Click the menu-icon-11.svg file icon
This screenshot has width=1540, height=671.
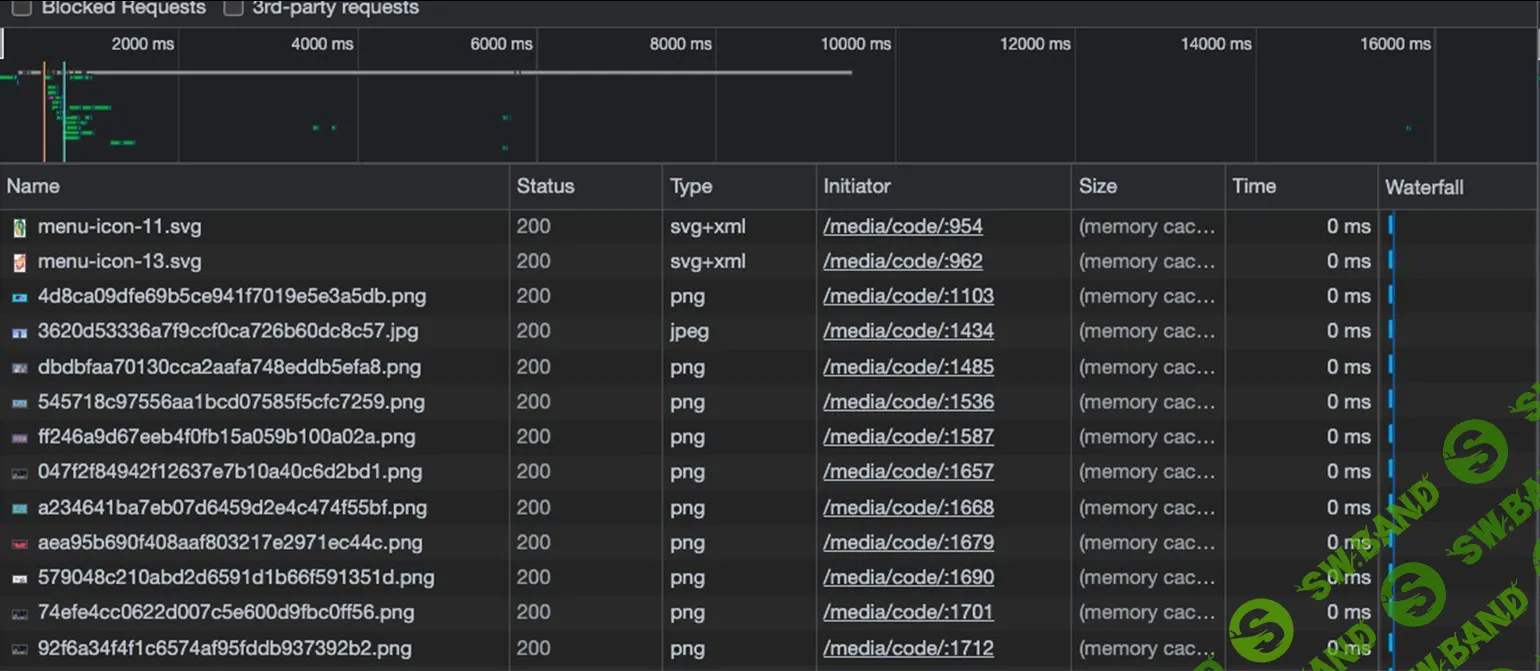click(x=20, y=228)
